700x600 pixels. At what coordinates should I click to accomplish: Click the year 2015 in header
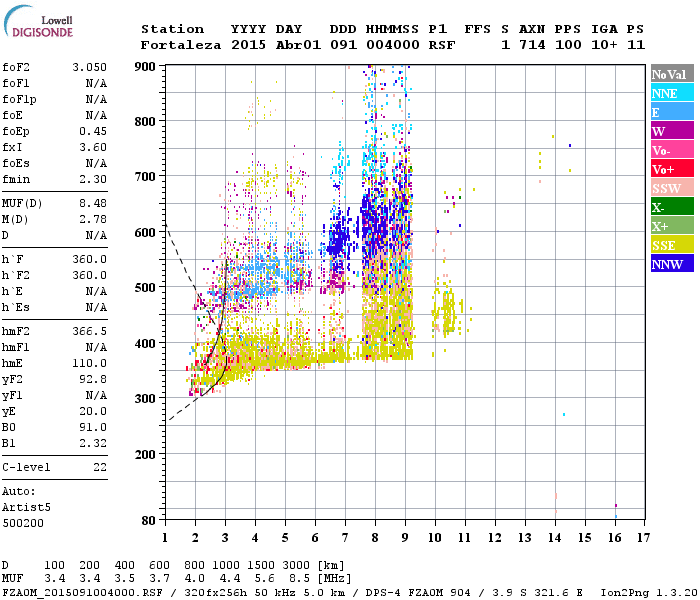(248, 45)
